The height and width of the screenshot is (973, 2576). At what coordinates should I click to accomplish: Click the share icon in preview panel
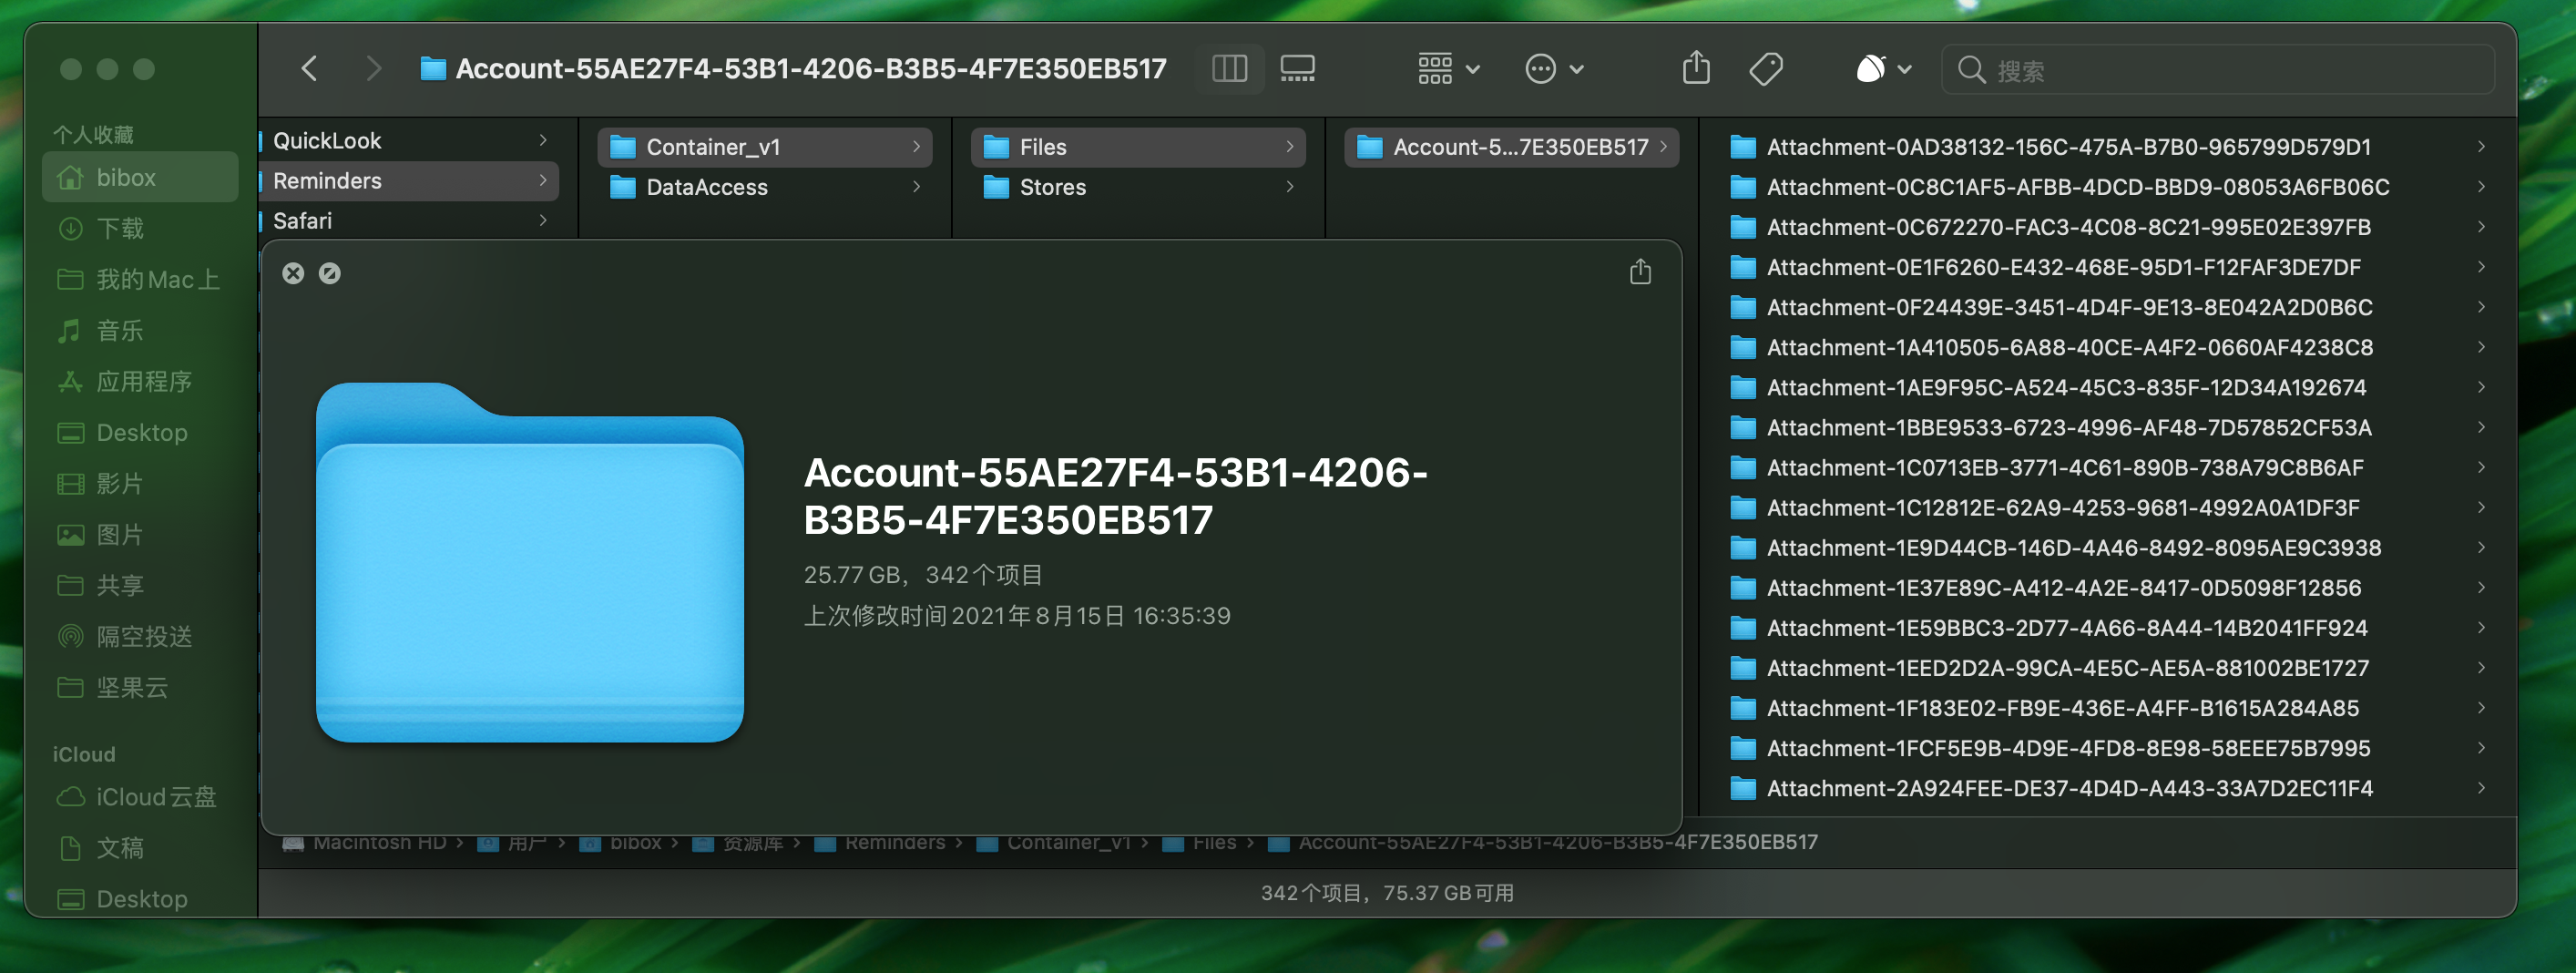[x=1640, y=272]
